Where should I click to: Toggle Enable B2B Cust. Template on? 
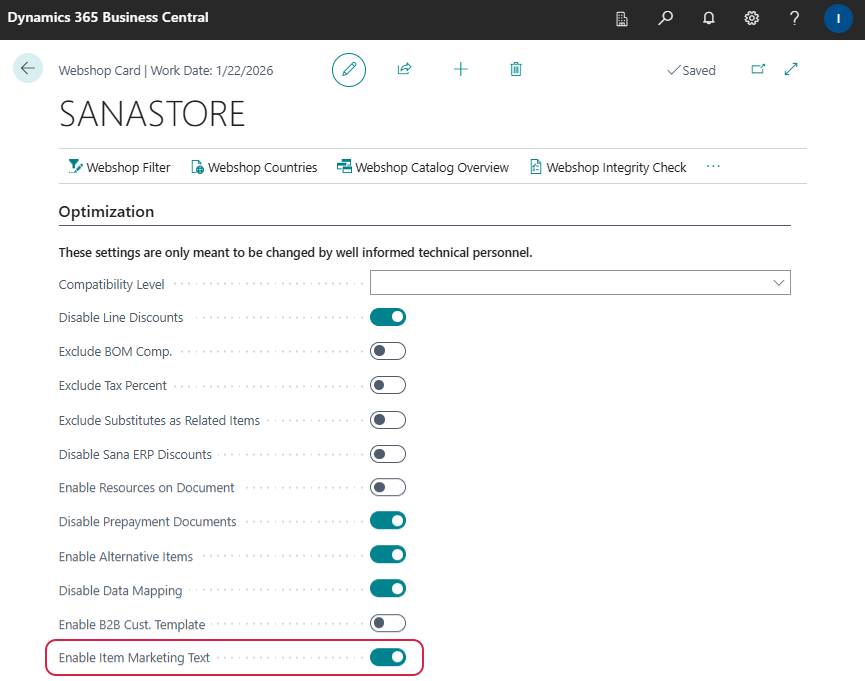click(388, 624)
